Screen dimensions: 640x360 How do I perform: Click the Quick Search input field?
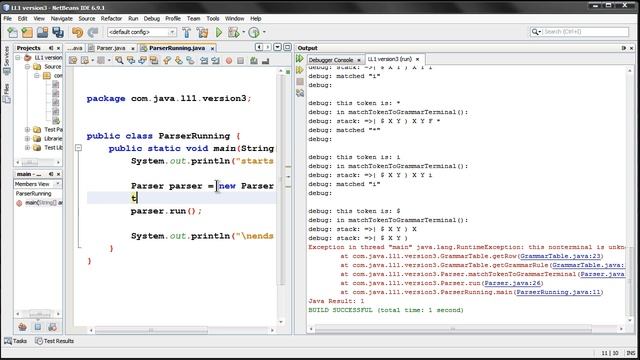click(x=585, y=31)
